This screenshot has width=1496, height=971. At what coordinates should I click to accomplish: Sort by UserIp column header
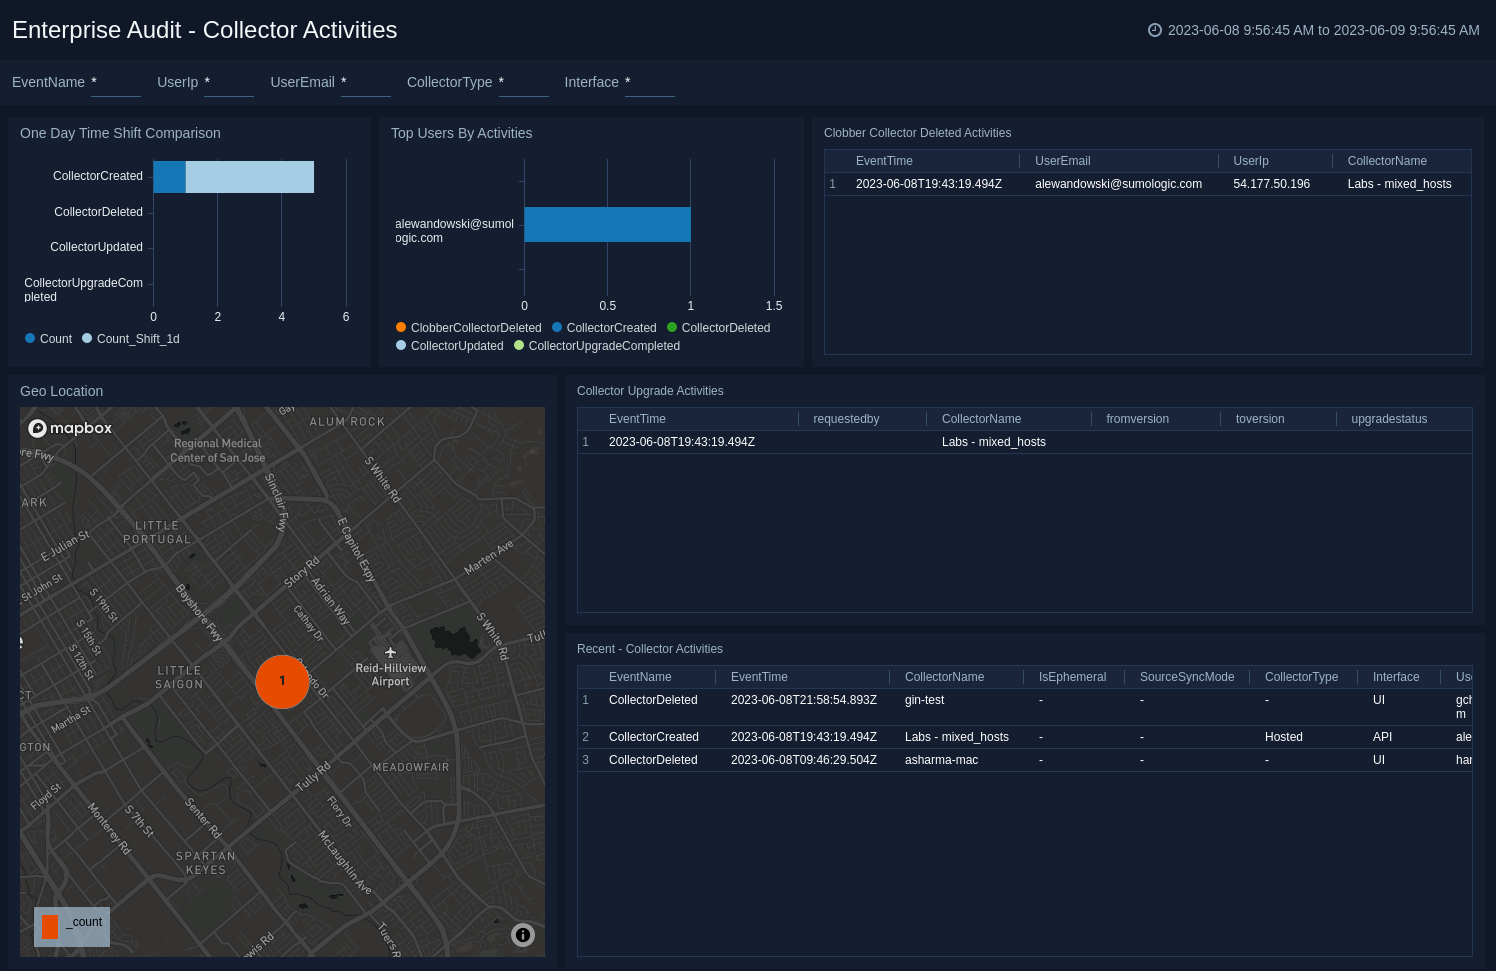(x=1250, y=161)
